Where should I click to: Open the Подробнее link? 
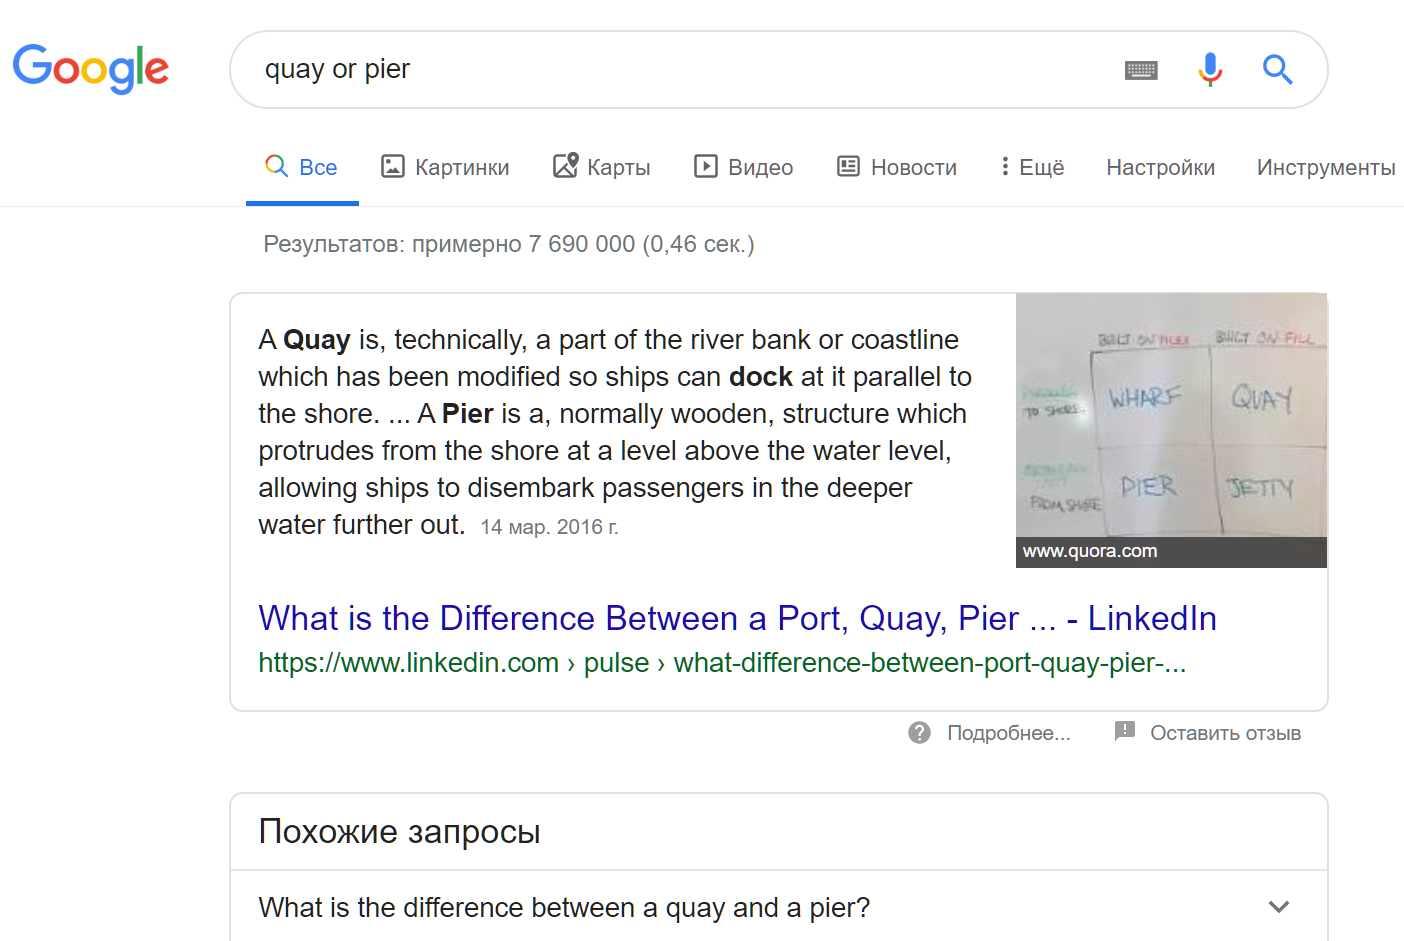tap(1008, 733)
